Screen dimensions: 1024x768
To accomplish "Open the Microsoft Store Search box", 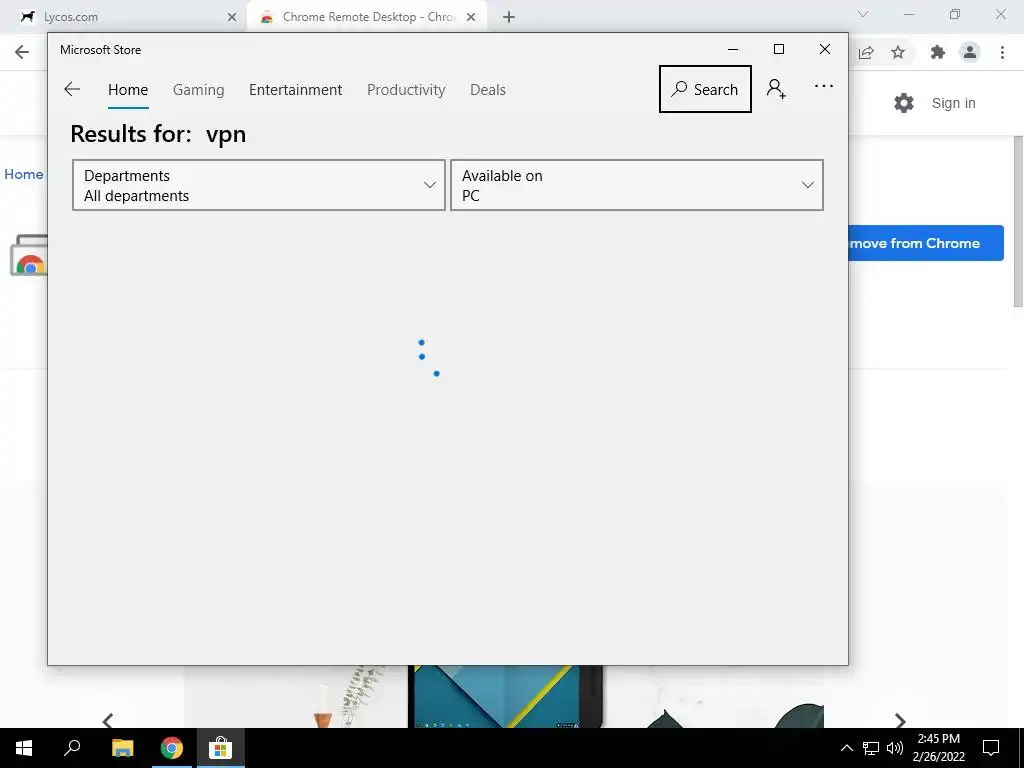I will coord(705,89).
